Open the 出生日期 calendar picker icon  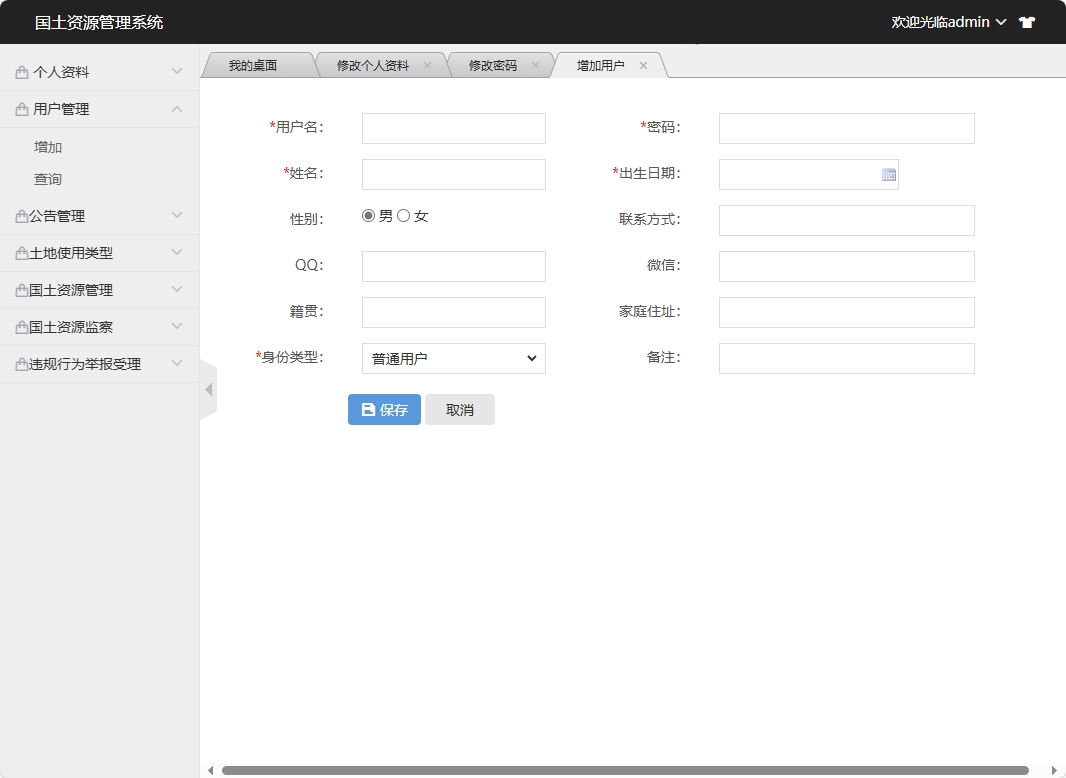point(888,174)
